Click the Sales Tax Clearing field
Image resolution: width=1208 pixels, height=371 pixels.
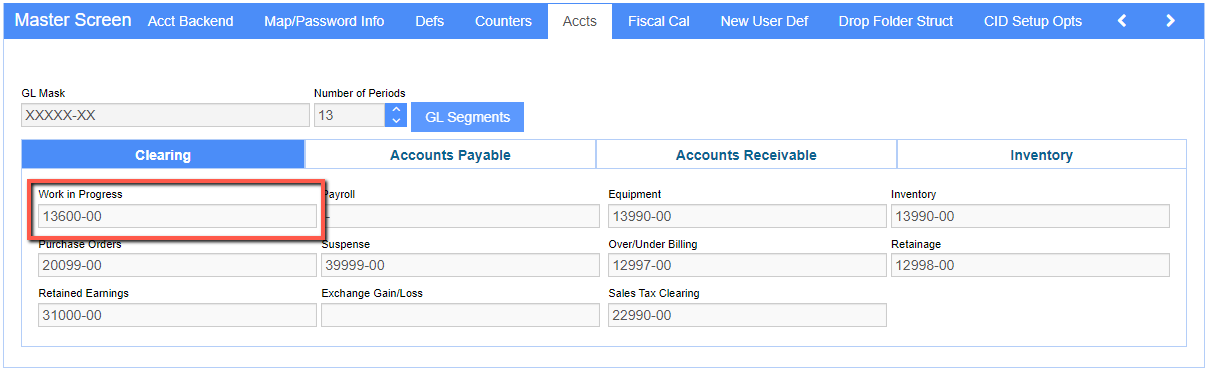(747, 315)
